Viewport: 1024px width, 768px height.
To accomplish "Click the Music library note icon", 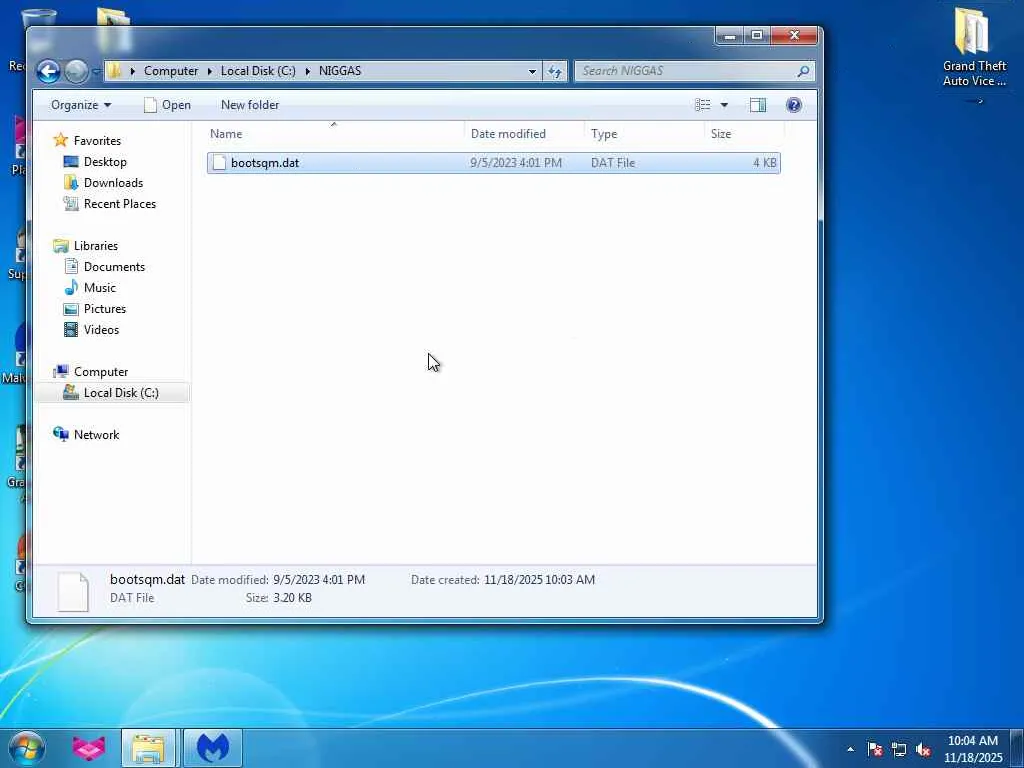I will [x=71, y=287].
